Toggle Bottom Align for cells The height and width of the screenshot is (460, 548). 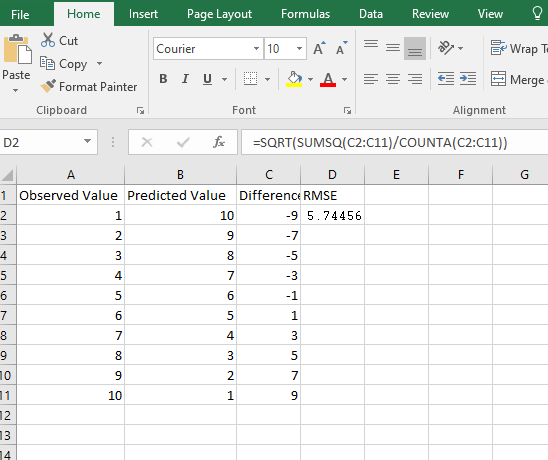[x=415, y=48]
